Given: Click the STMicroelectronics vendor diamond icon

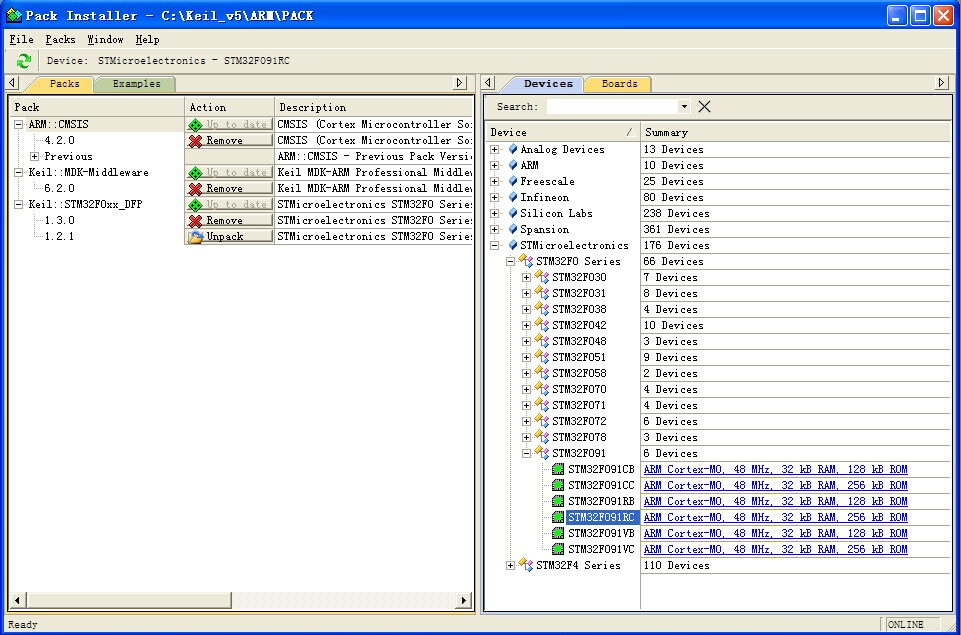Looking at the screenshot, I should pyautogui.click(x=513, y=245).
